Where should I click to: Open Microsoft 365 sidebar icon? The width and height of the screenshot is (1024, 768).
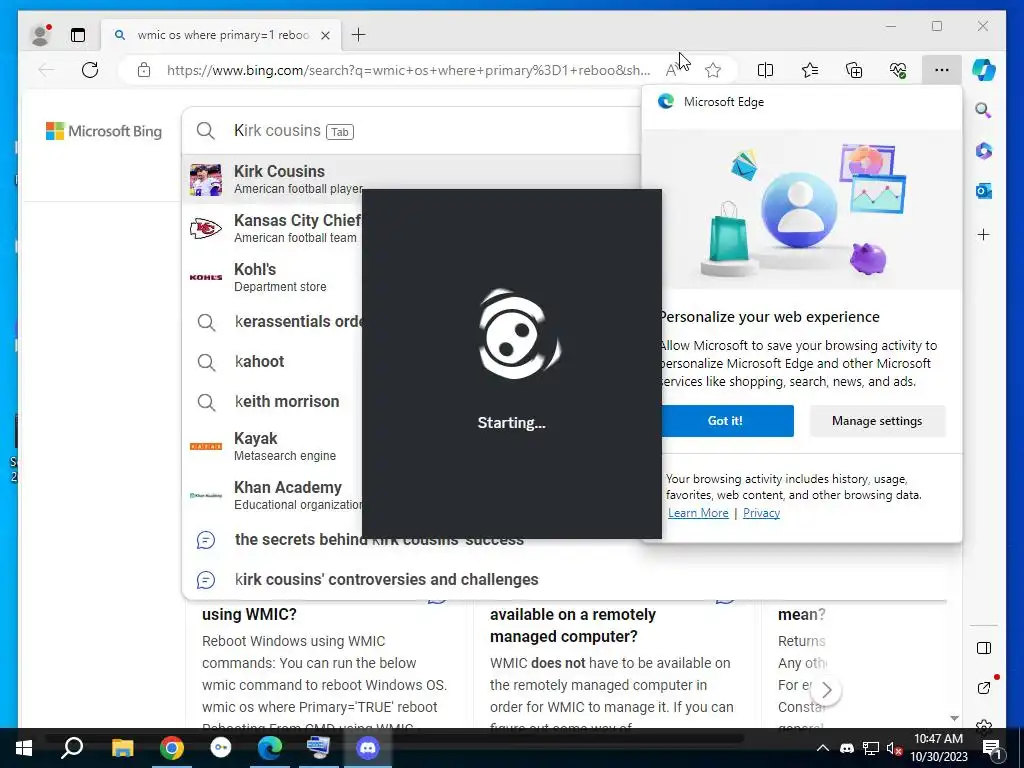[984, 151]
